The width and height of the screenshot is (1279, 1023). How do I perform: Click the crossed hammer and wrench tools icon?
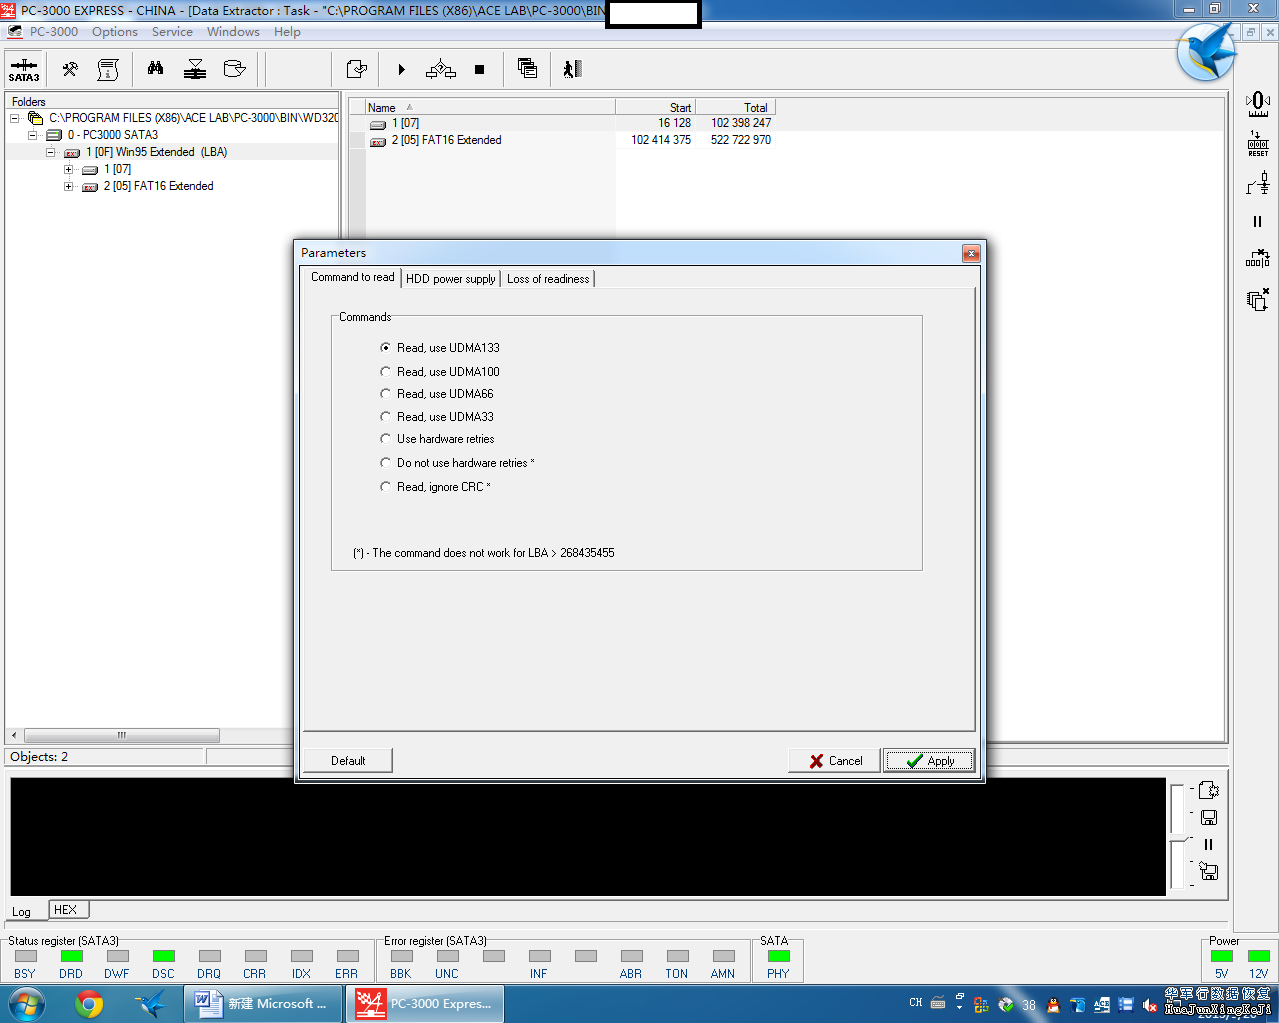pyautogui.click(x=70, y=69)
